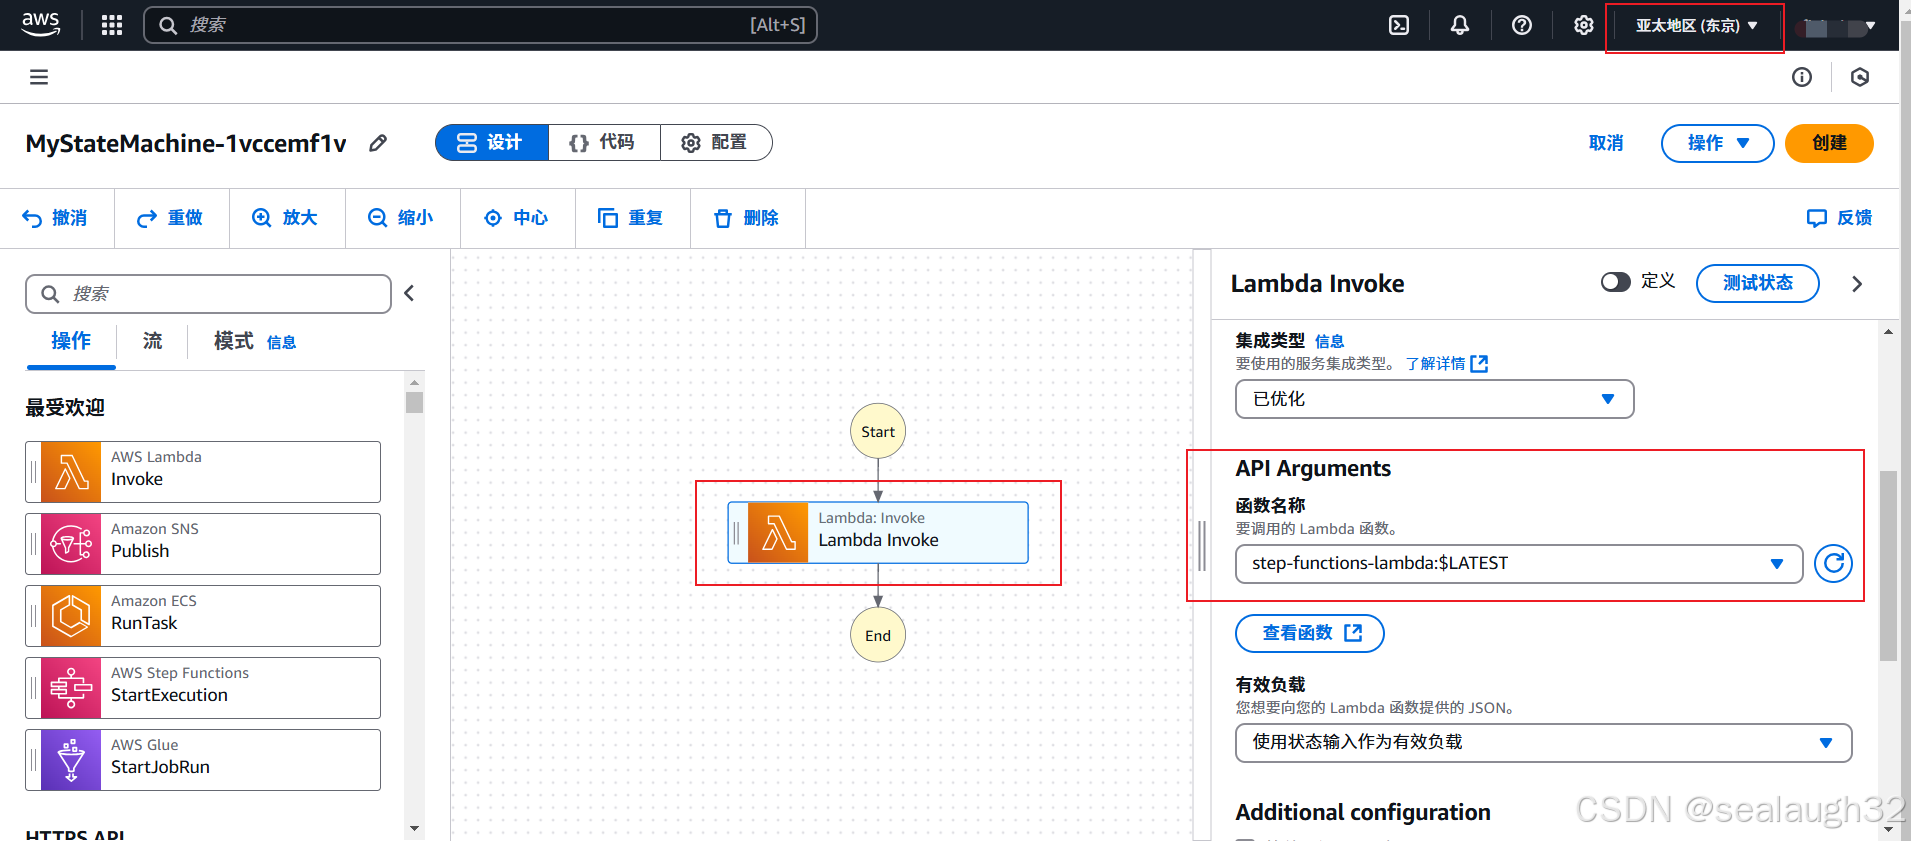Image resolution: width=1911 pixels, height=841 pixels.
Task: Open the actions (操作) dropdown button
Action: [1717, 143]
